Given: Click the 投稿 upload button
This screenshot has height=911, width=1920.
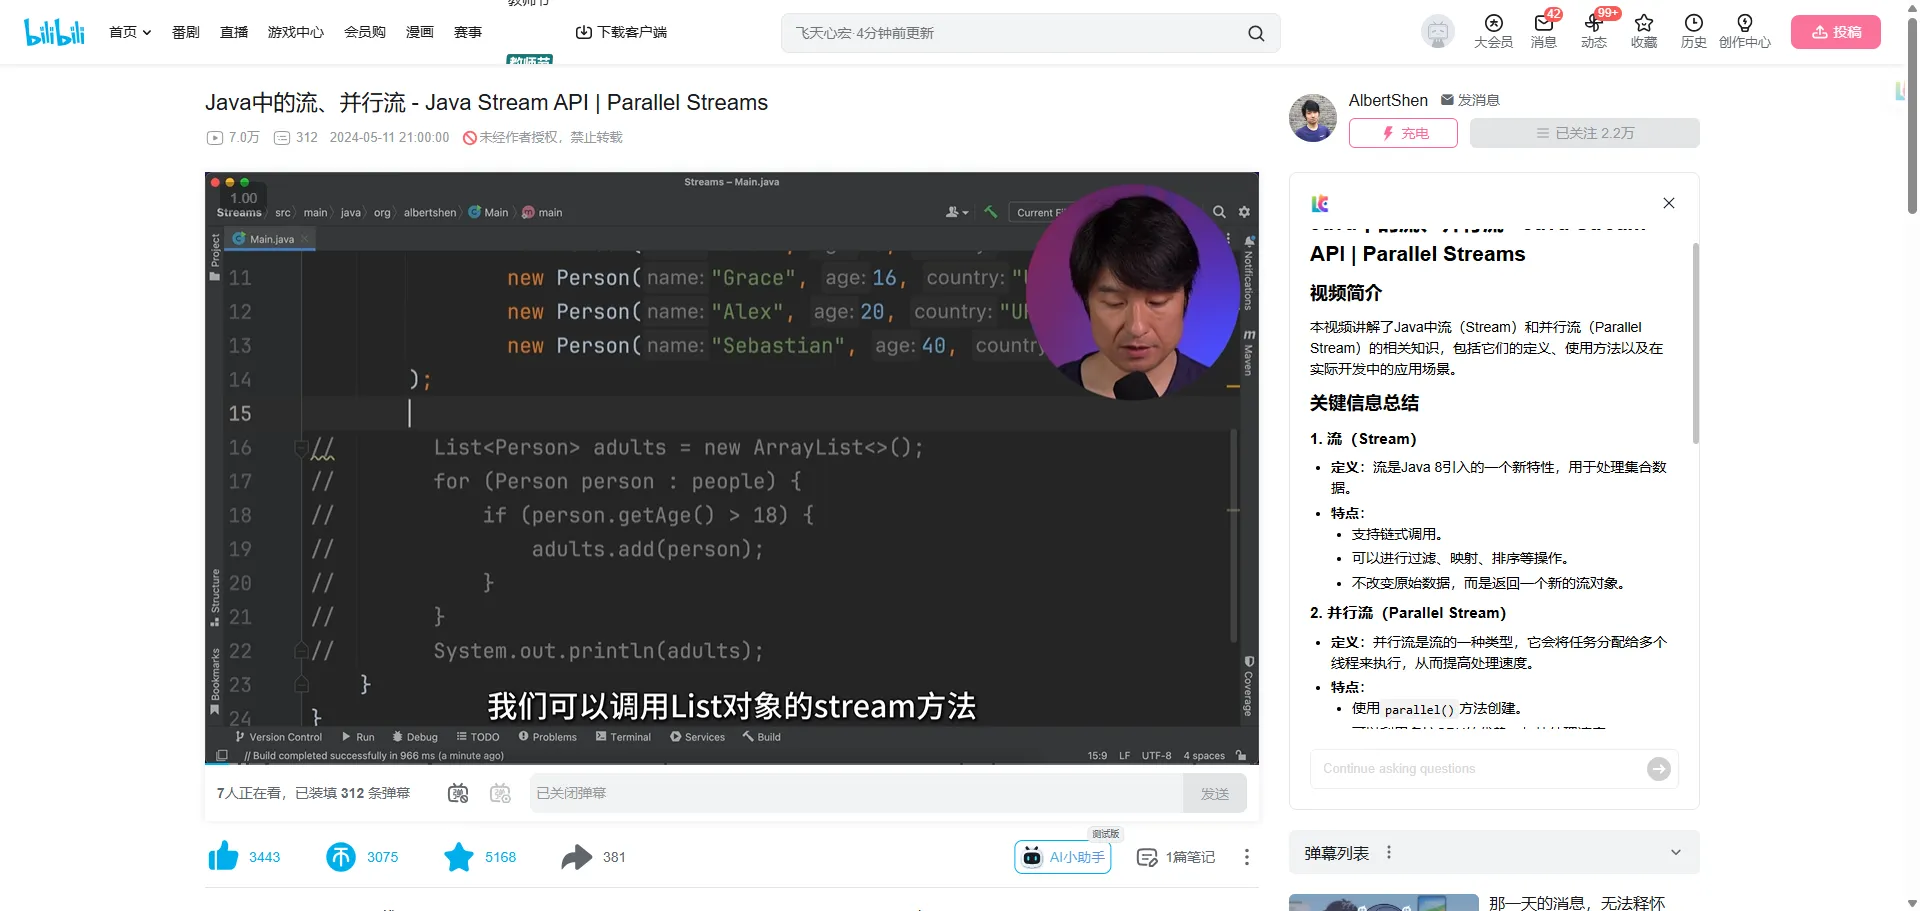Looking at the screenshot, I should 1835,32.
